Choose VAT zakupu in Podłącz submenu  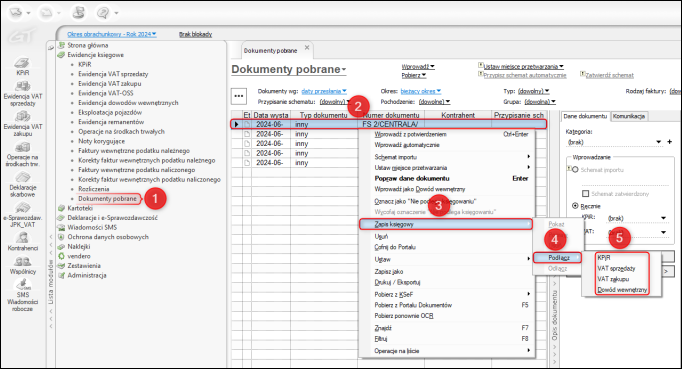(x=613, y=279)
